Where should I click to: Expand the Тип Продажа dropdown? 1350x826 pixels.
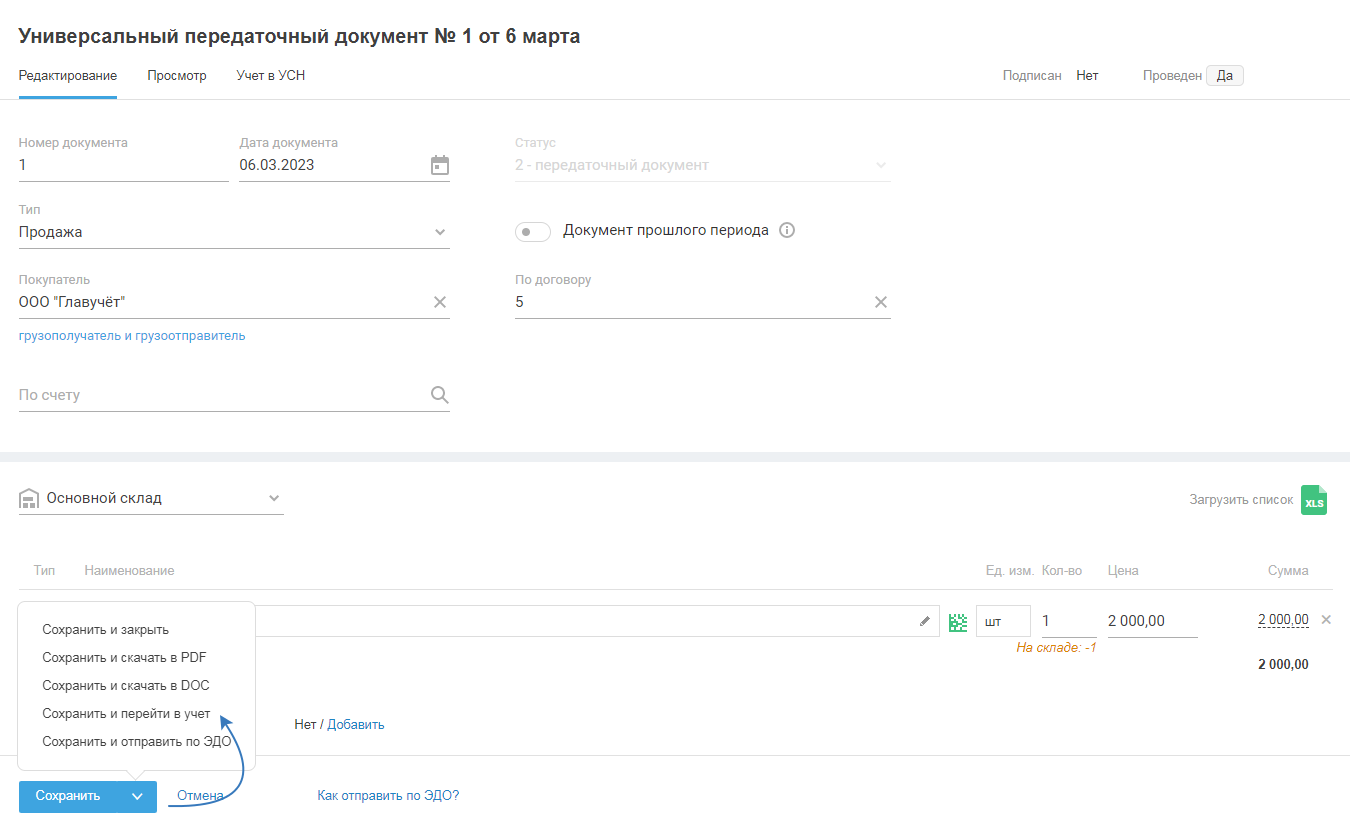[x=440, y=232]
